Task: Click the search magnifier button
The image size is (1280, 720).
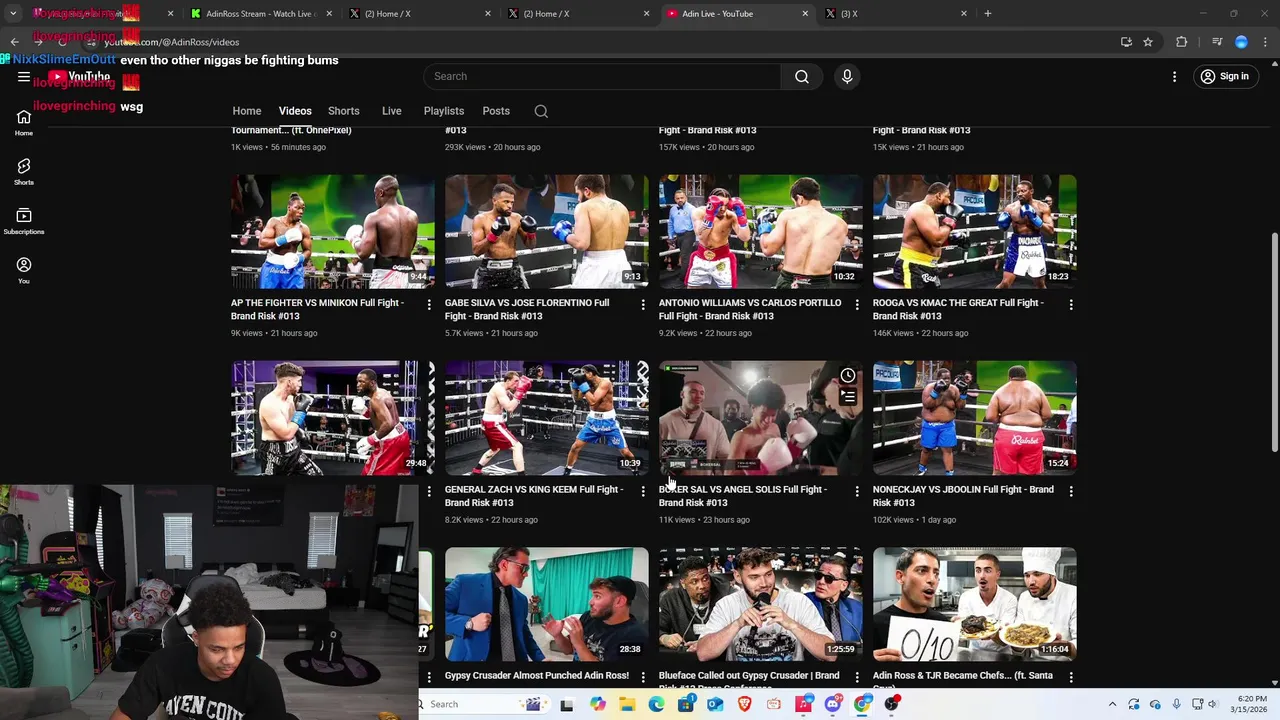Action: (x=802, y=76)
